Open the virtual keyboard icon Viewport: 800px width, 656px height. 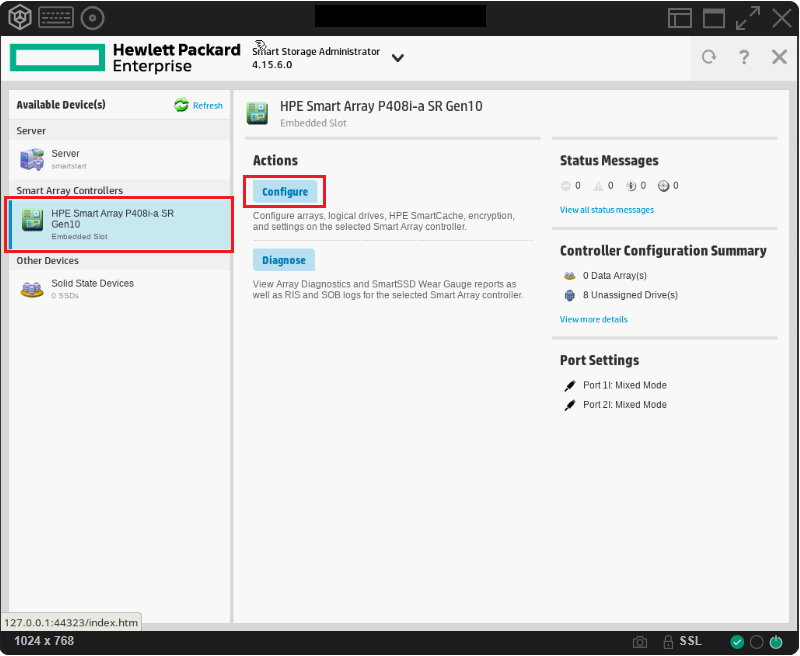pyautogui.click(x=56, y=18)
